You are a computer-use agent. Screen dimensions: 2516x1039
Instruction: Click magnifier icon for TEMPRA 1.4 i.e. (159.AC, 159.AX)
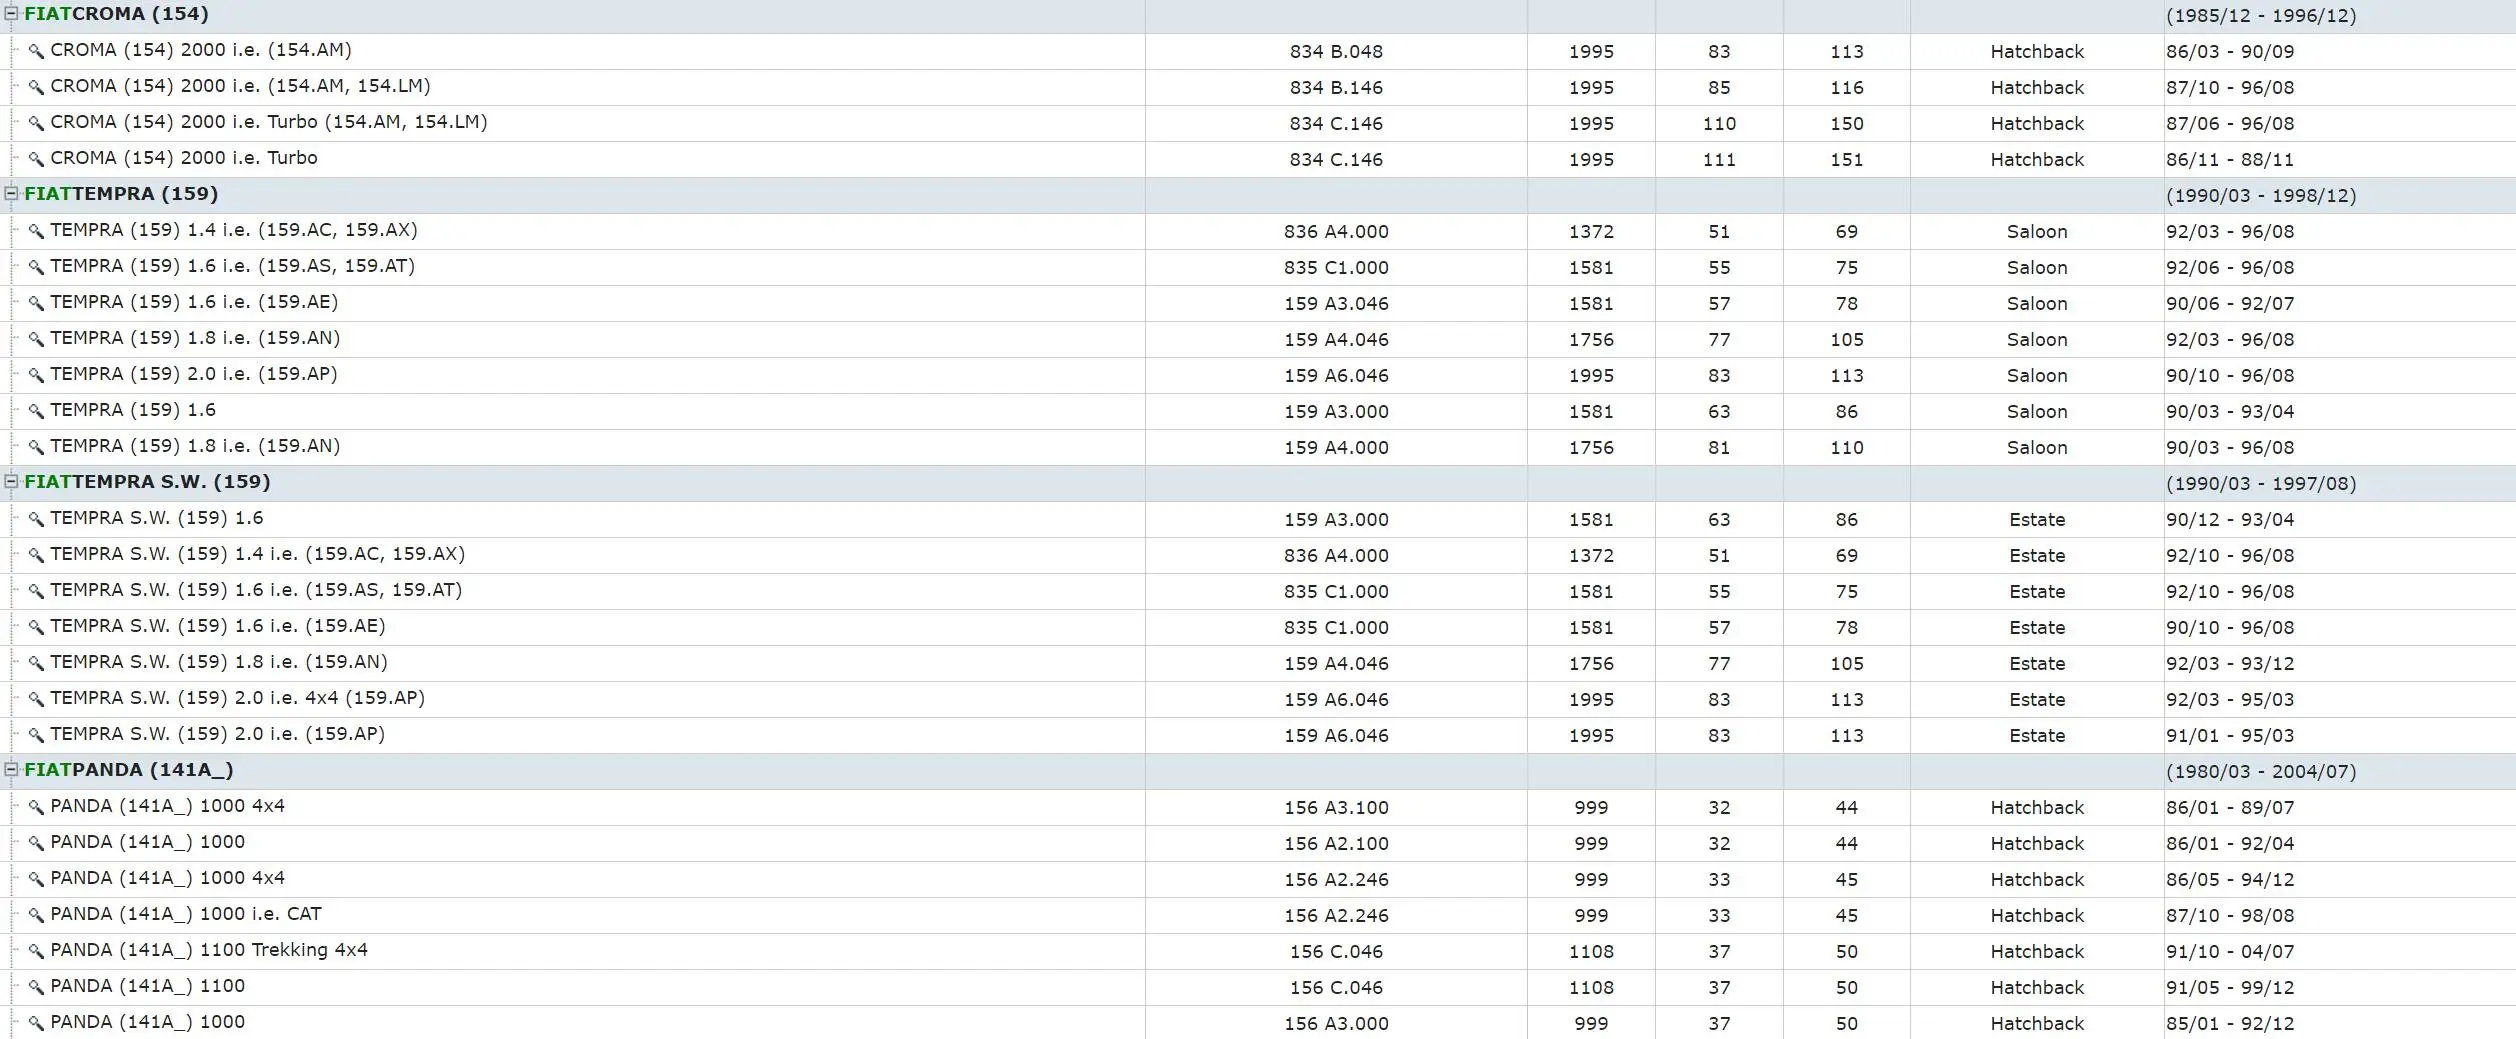pos(36,231)
